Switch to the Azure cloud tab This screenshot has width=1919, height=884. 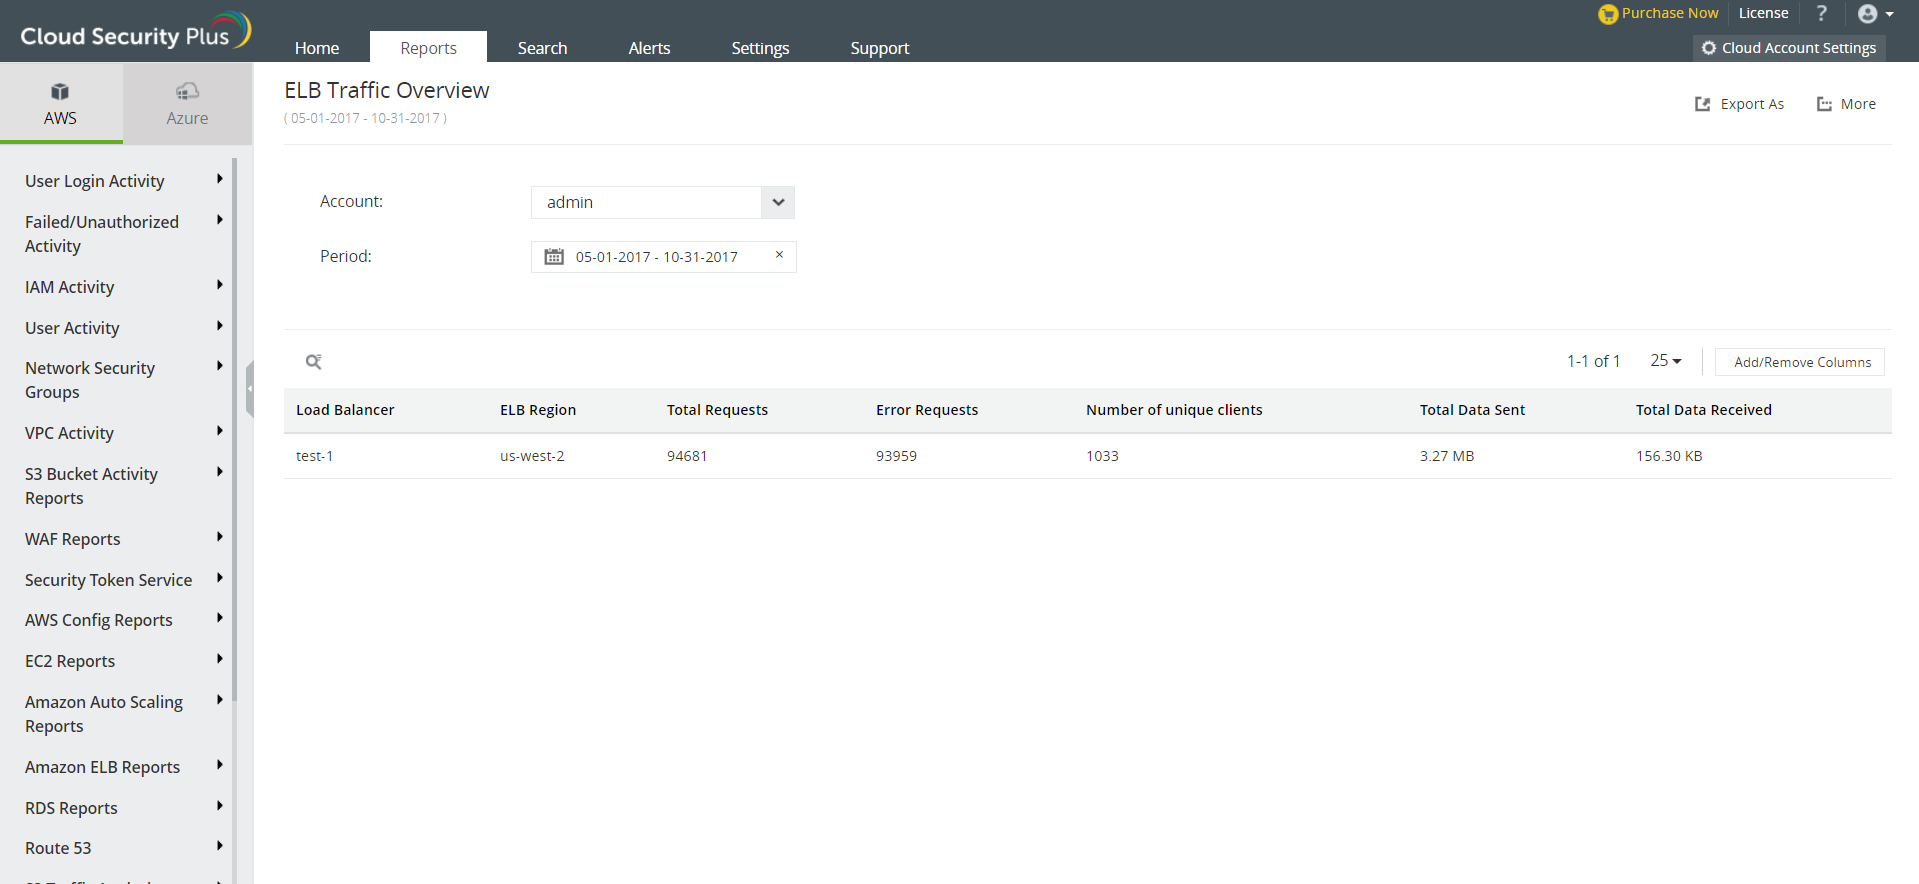click(187, 104)
